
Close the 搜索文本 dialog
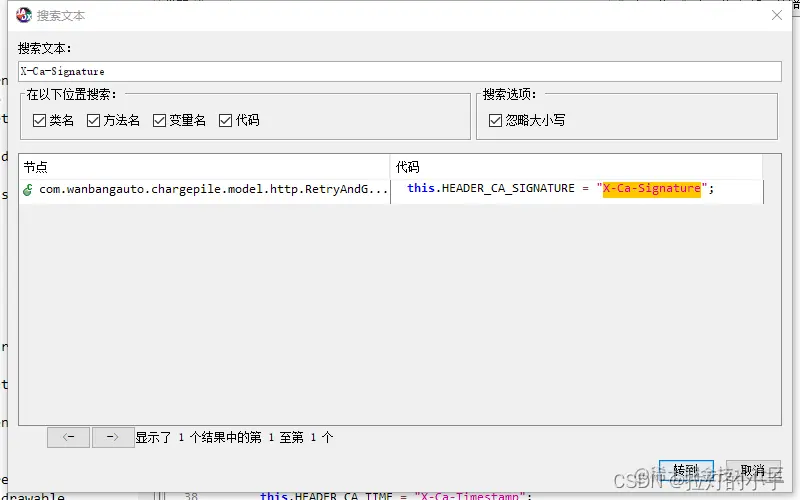pos(777,15)
